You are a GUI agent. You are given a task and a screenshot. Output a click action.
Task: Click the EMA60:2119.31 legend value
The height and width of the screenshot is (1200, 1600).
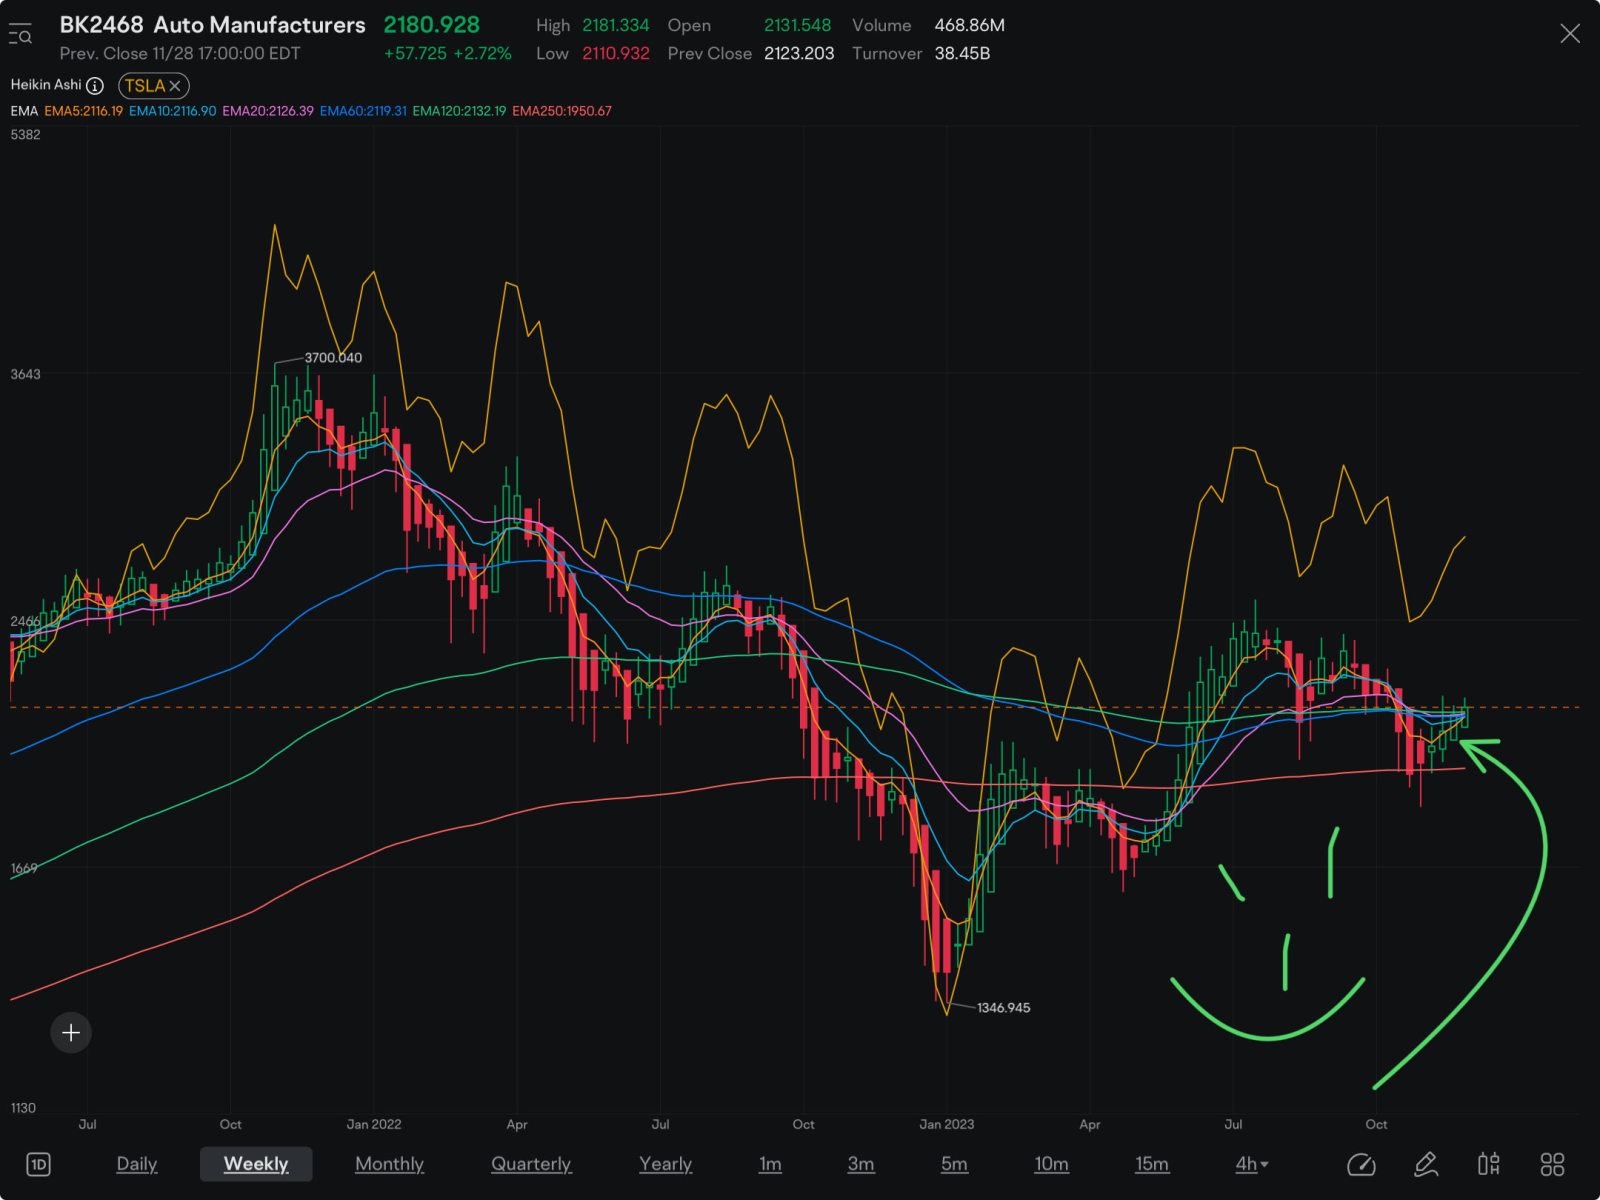coord(363,111)
